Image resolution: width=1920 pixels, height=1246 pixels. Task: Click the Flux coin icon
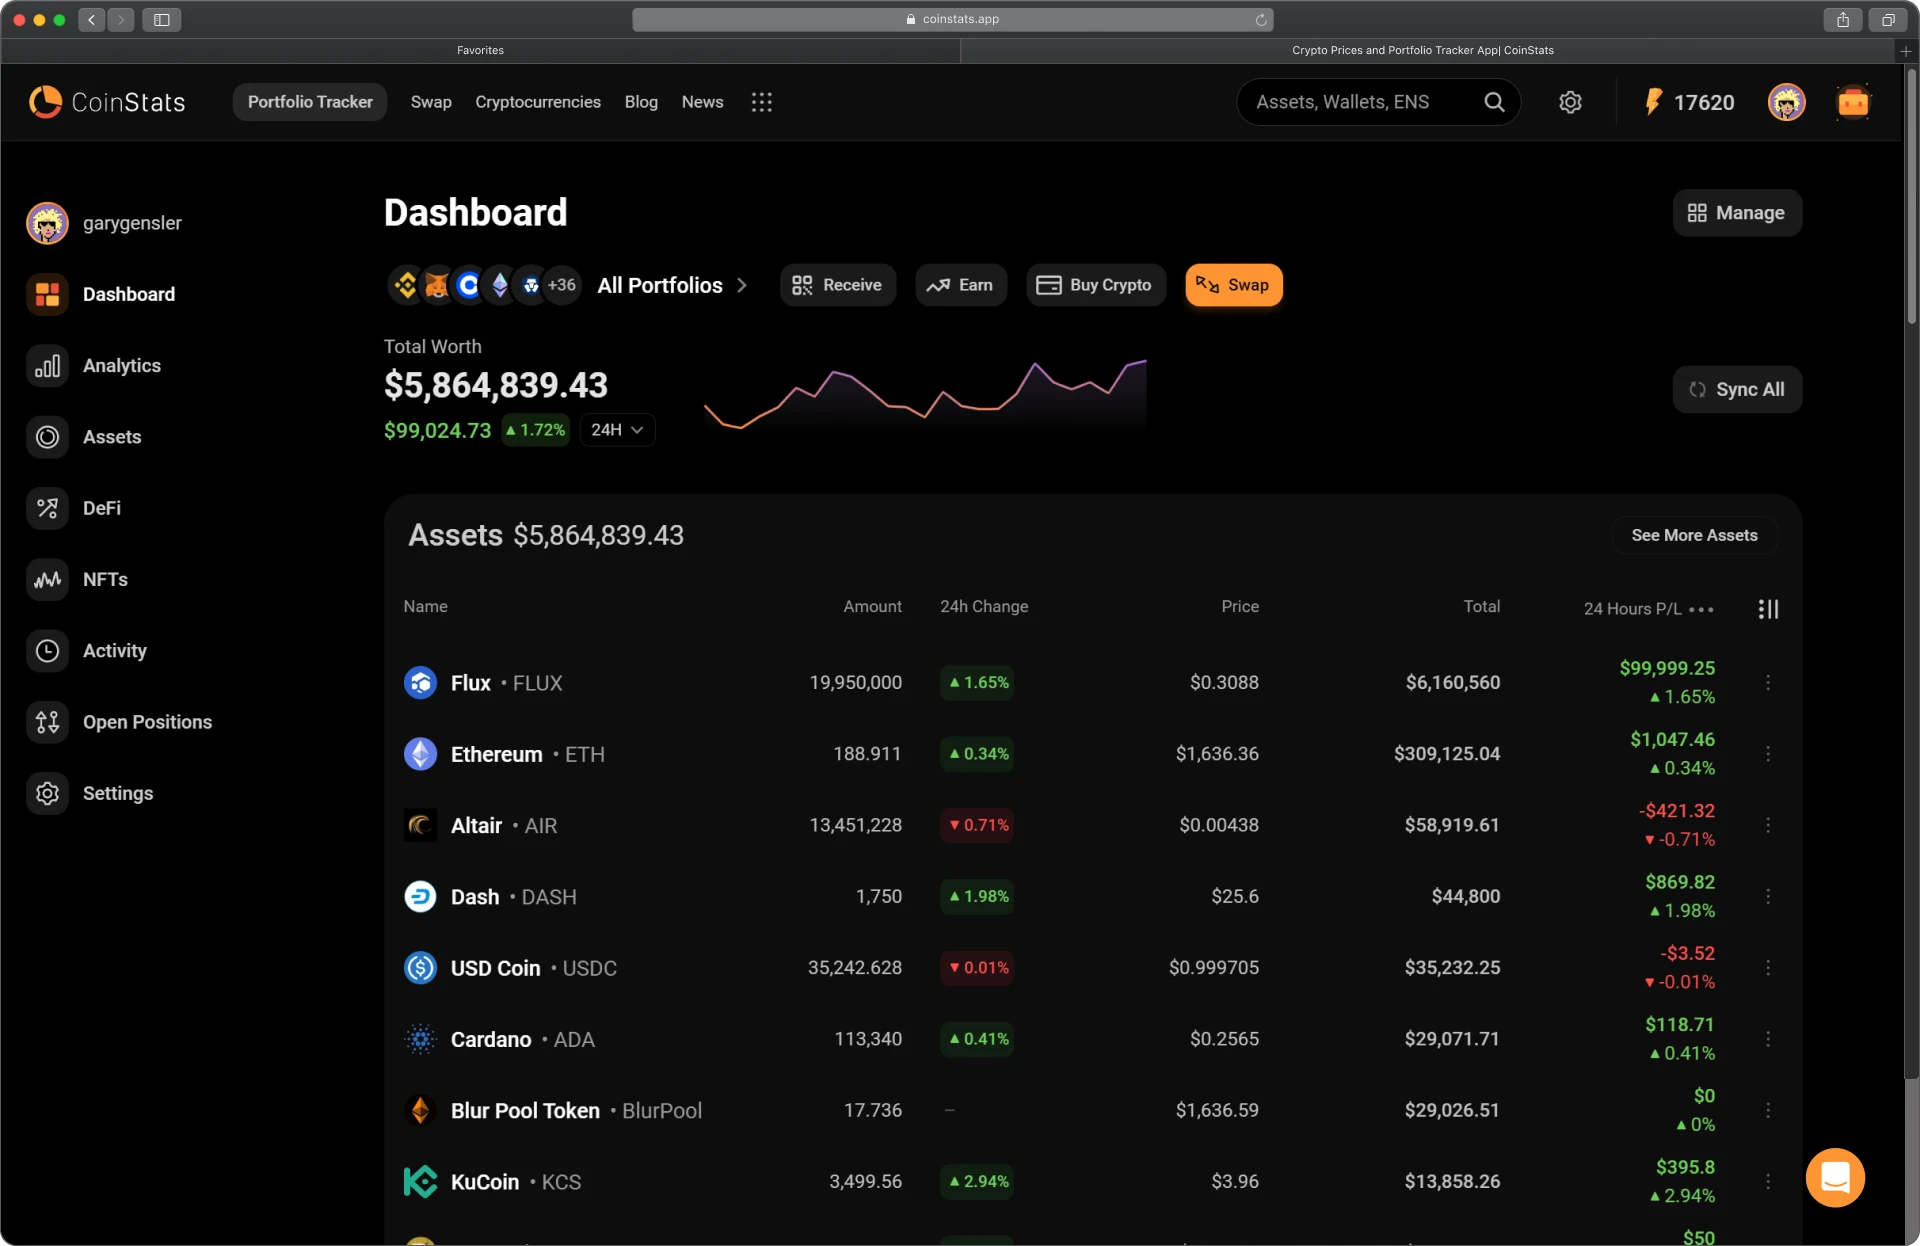point(420,683)
